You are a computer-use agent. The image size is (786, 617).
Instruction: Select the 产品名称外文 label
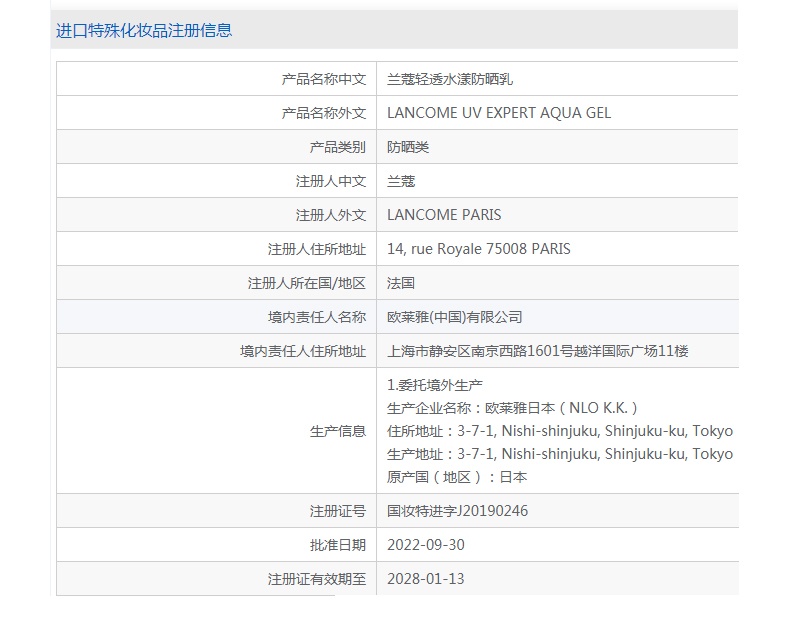click(324, 113)
